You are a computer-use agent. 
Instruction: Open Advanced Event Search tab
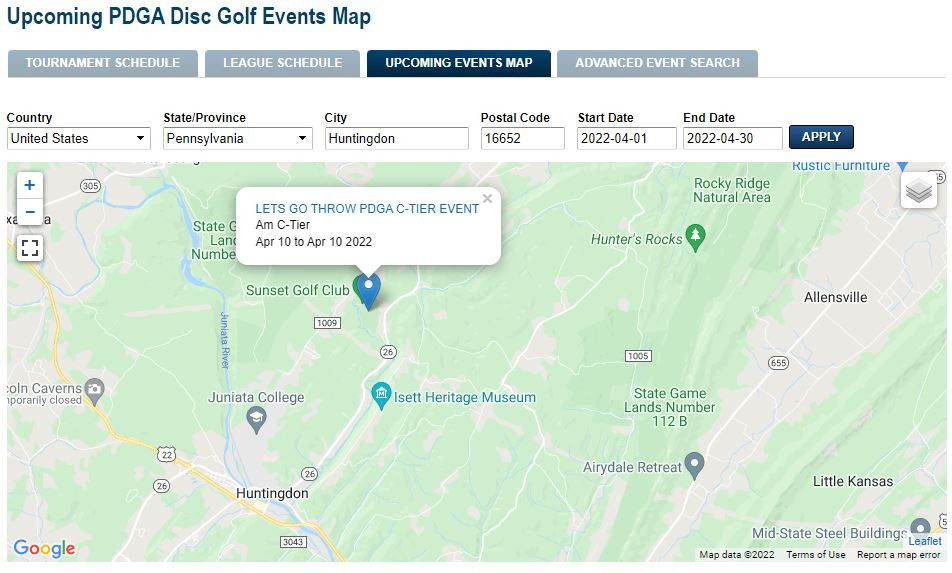pos(657,63)
